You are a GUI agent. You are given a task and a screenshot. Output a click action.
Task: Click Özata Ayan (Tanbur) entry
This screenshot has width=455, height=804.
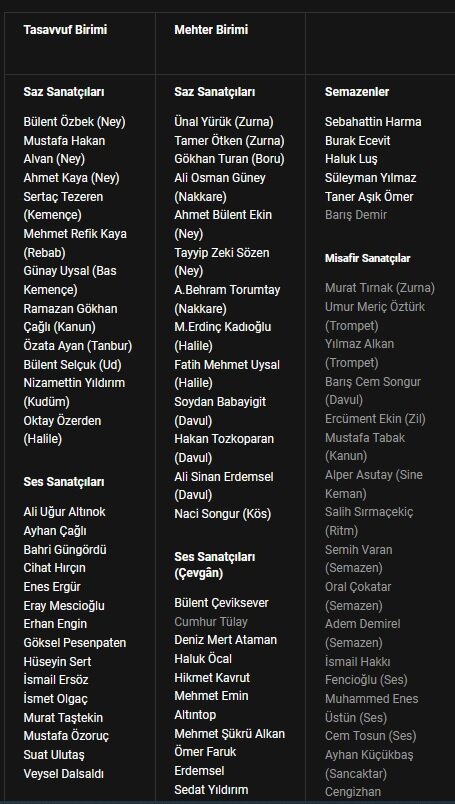point(77,346)
